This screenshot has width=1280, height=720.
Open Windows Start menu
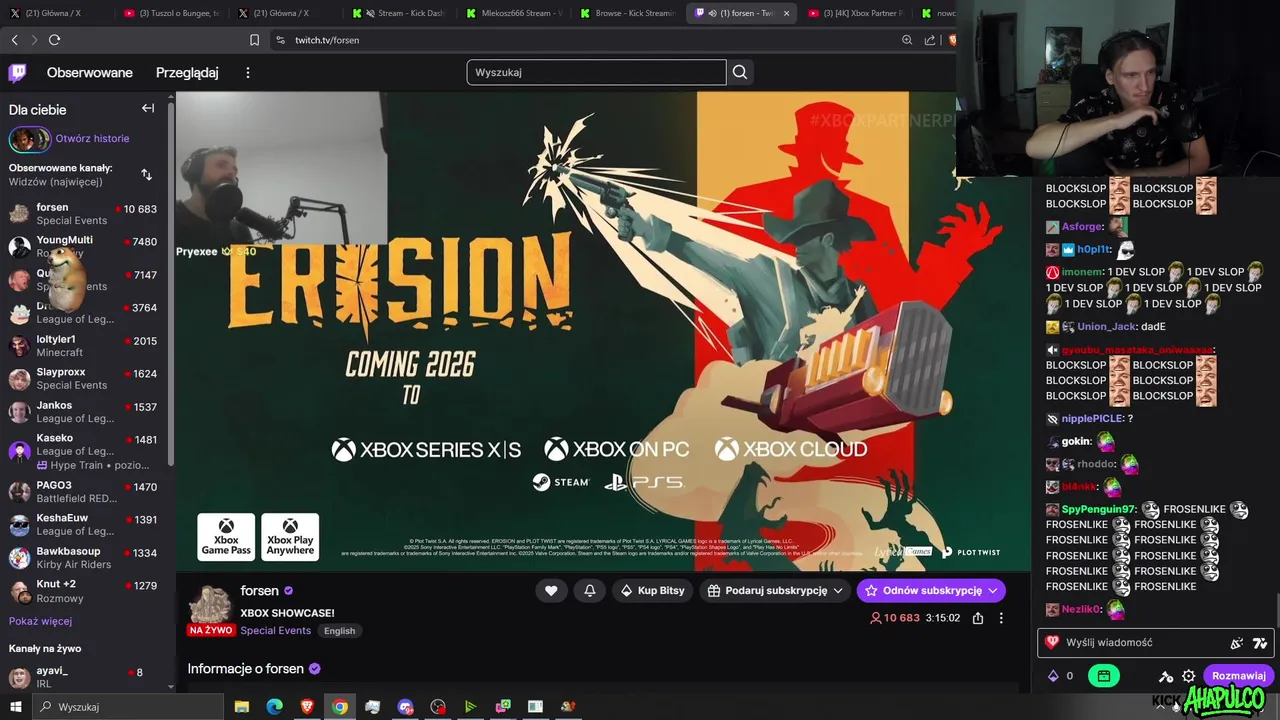[x=15, y=707]
